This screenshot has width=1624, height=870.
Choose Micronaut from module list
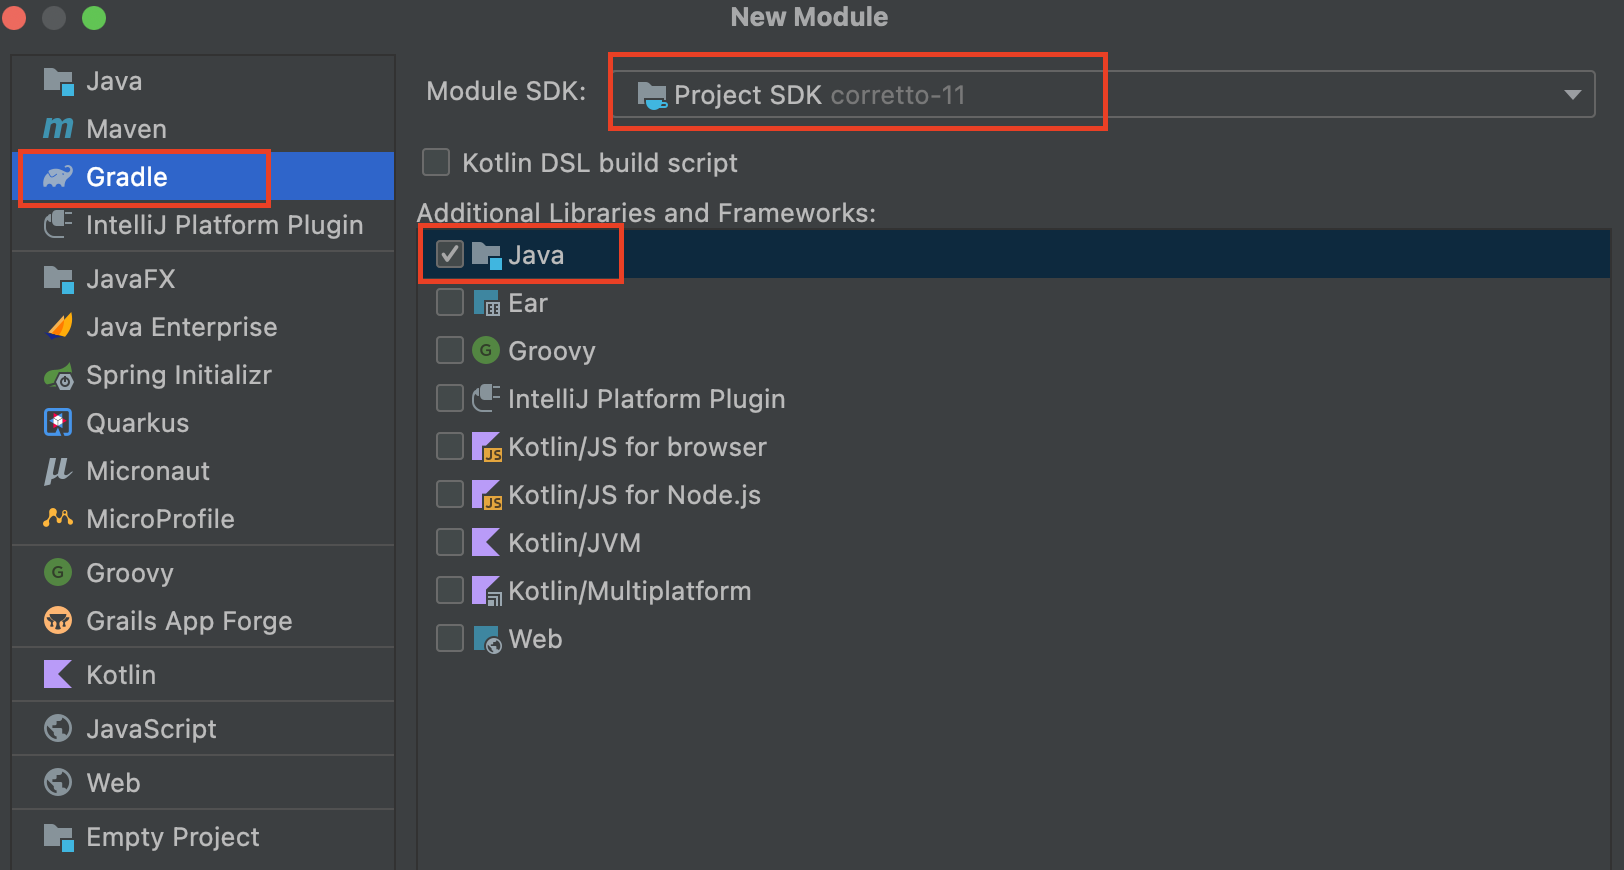[203, 471]
